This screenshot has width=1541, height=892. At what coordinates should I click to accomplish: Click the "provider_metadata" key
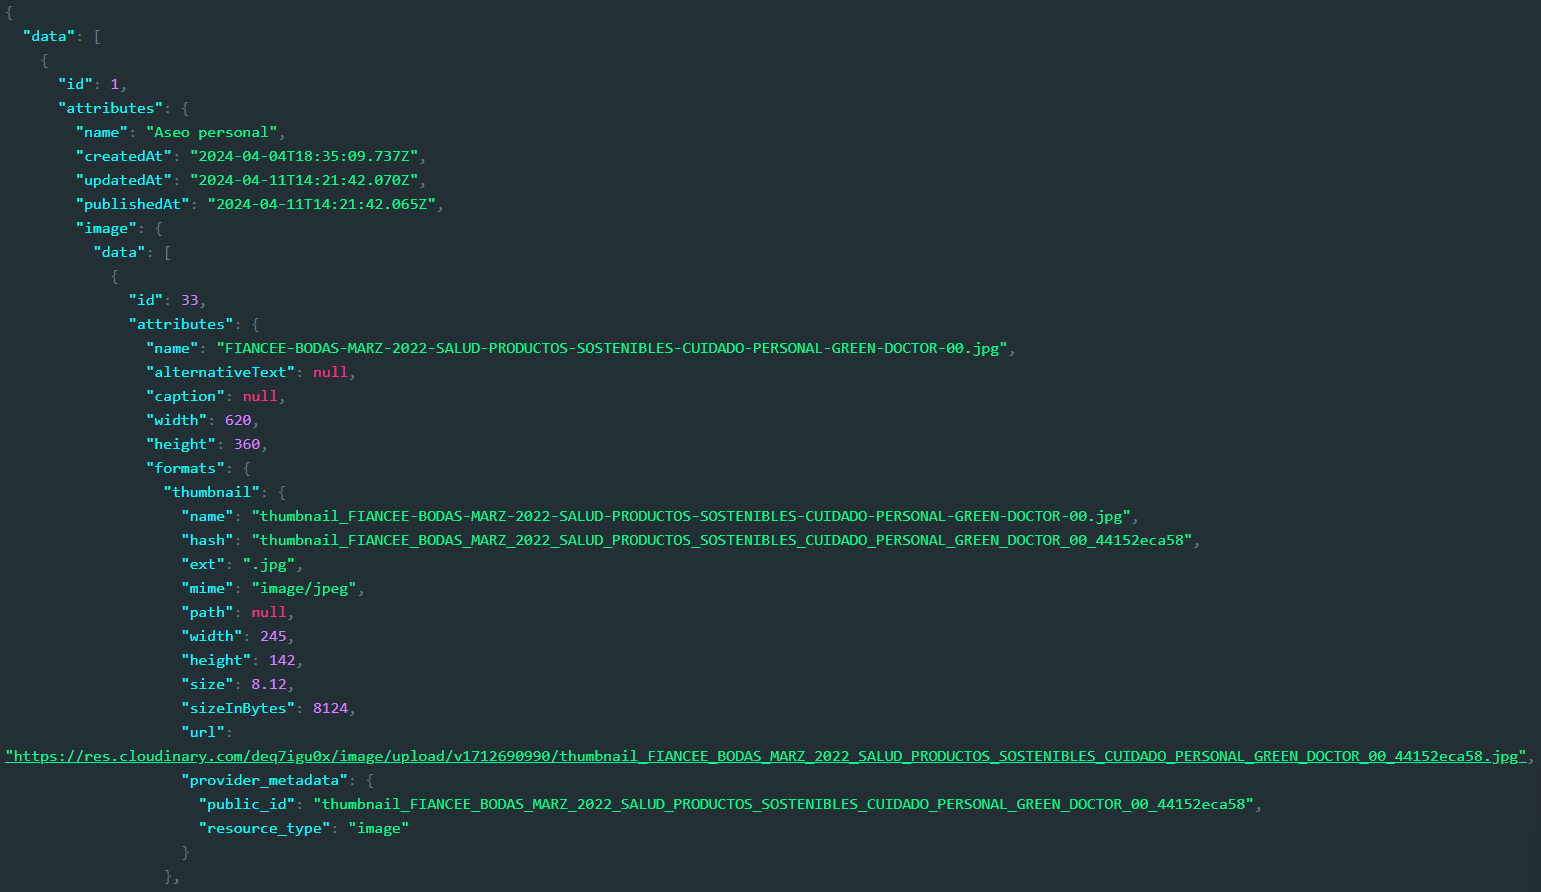(x=264, y=780)
